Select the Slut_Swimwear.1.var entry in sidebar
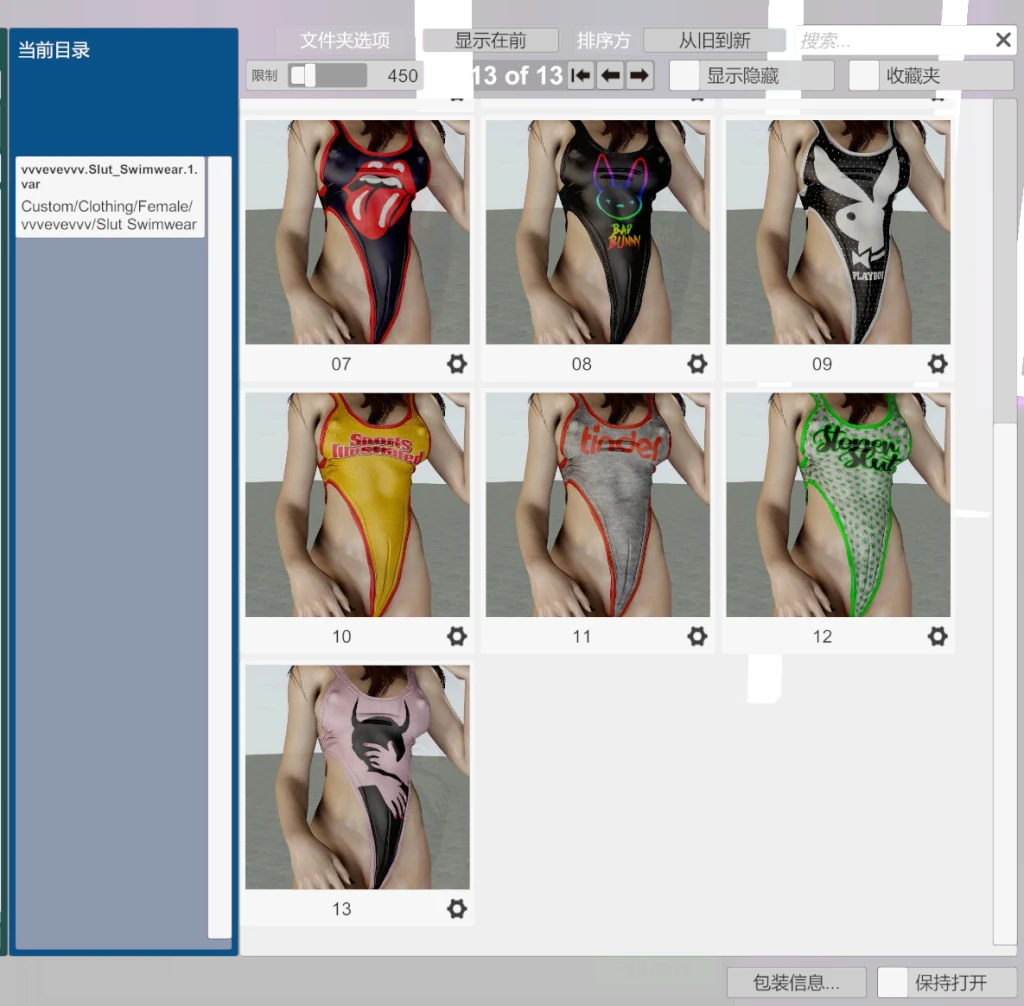The image size is (1024, 1006). pos(110,198)
